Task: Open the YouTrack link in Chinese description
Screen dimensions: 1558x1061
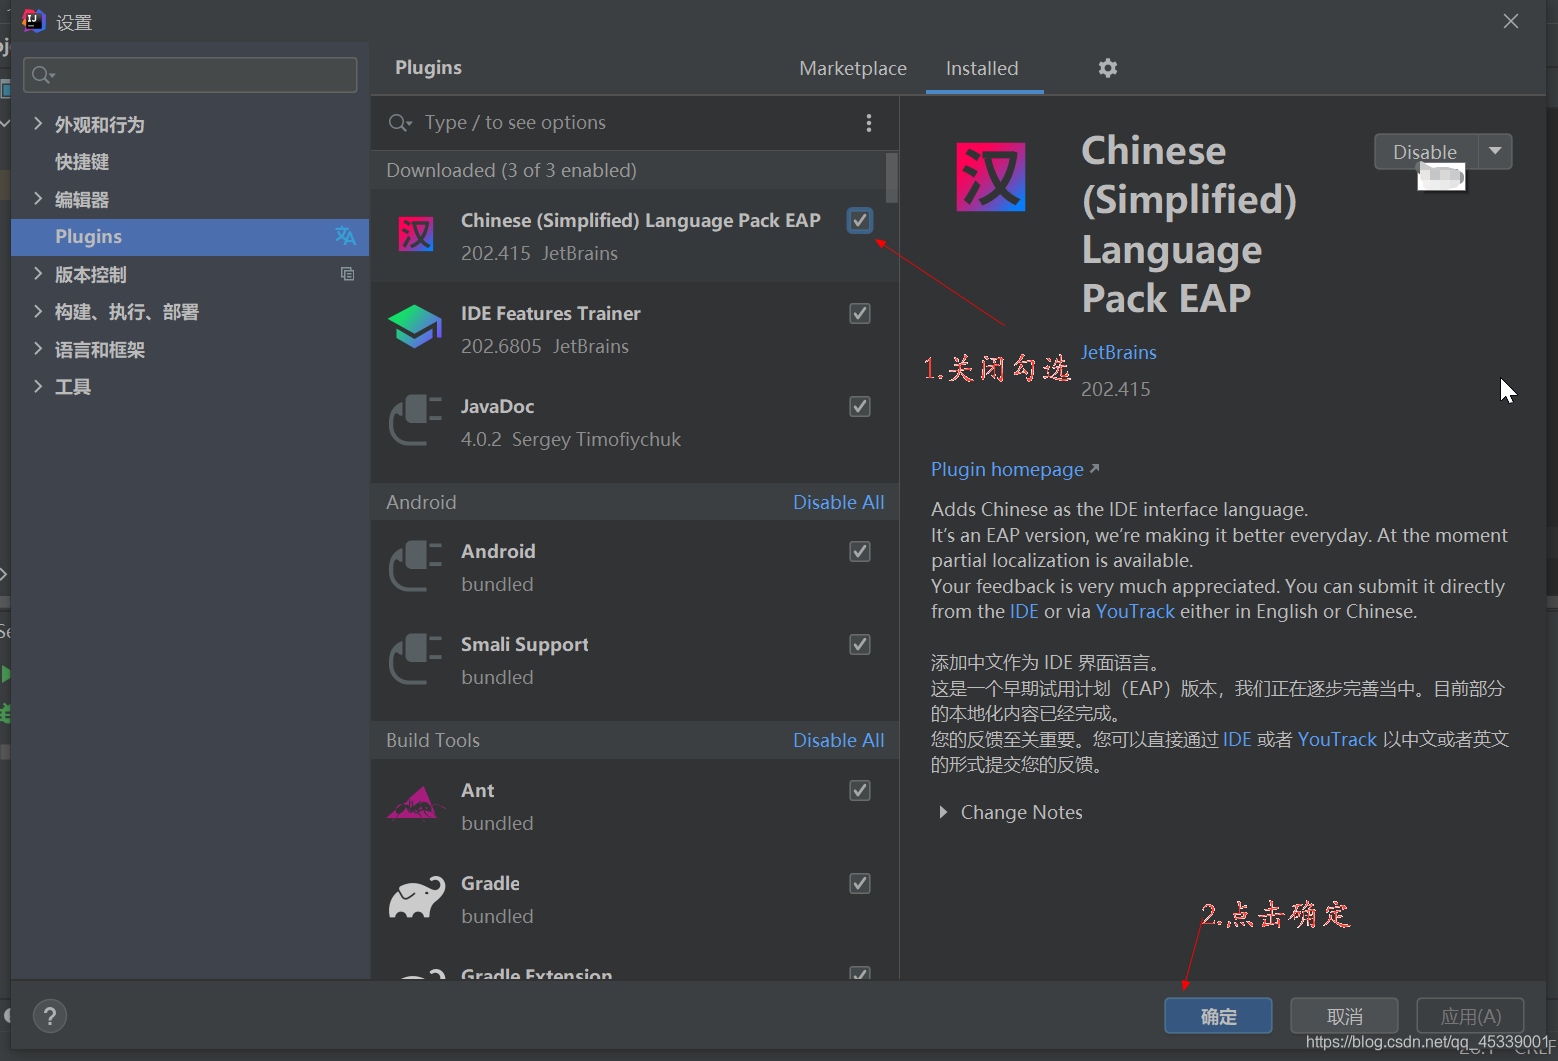Action: point(1337,739)
